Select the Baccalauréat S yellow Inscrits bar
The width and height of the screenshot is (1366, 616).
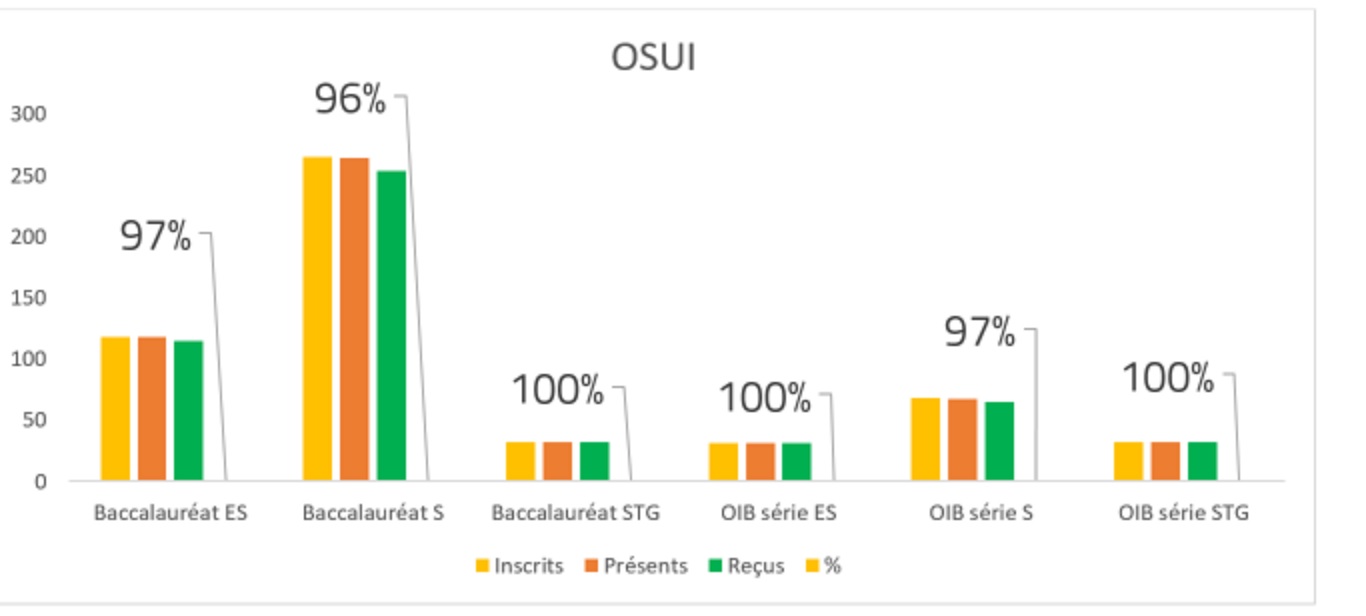(x=317, y=320)
